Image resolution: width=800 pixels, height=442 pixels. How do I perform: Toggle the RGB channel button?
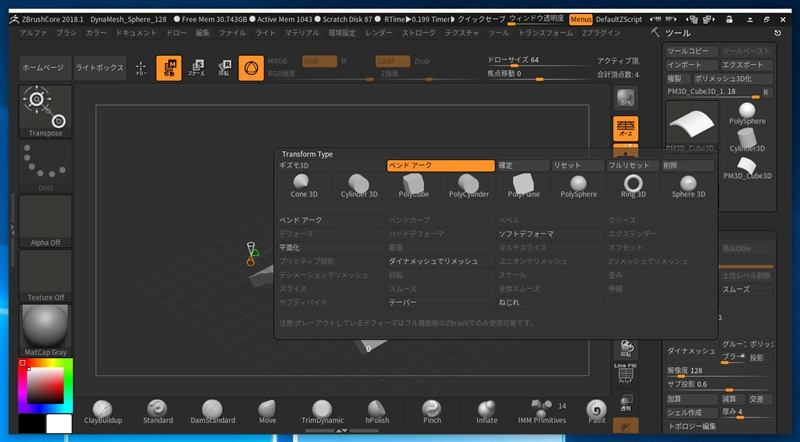319,61
